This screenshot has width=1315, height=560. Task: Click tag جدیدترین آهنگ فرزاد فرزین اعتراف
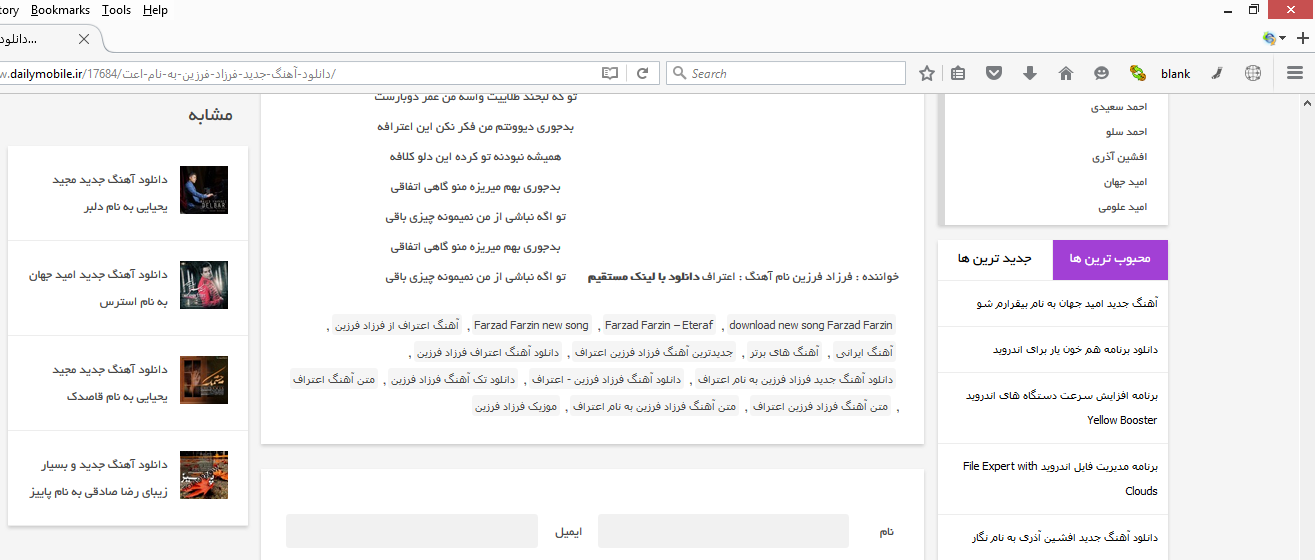point(655,352)
